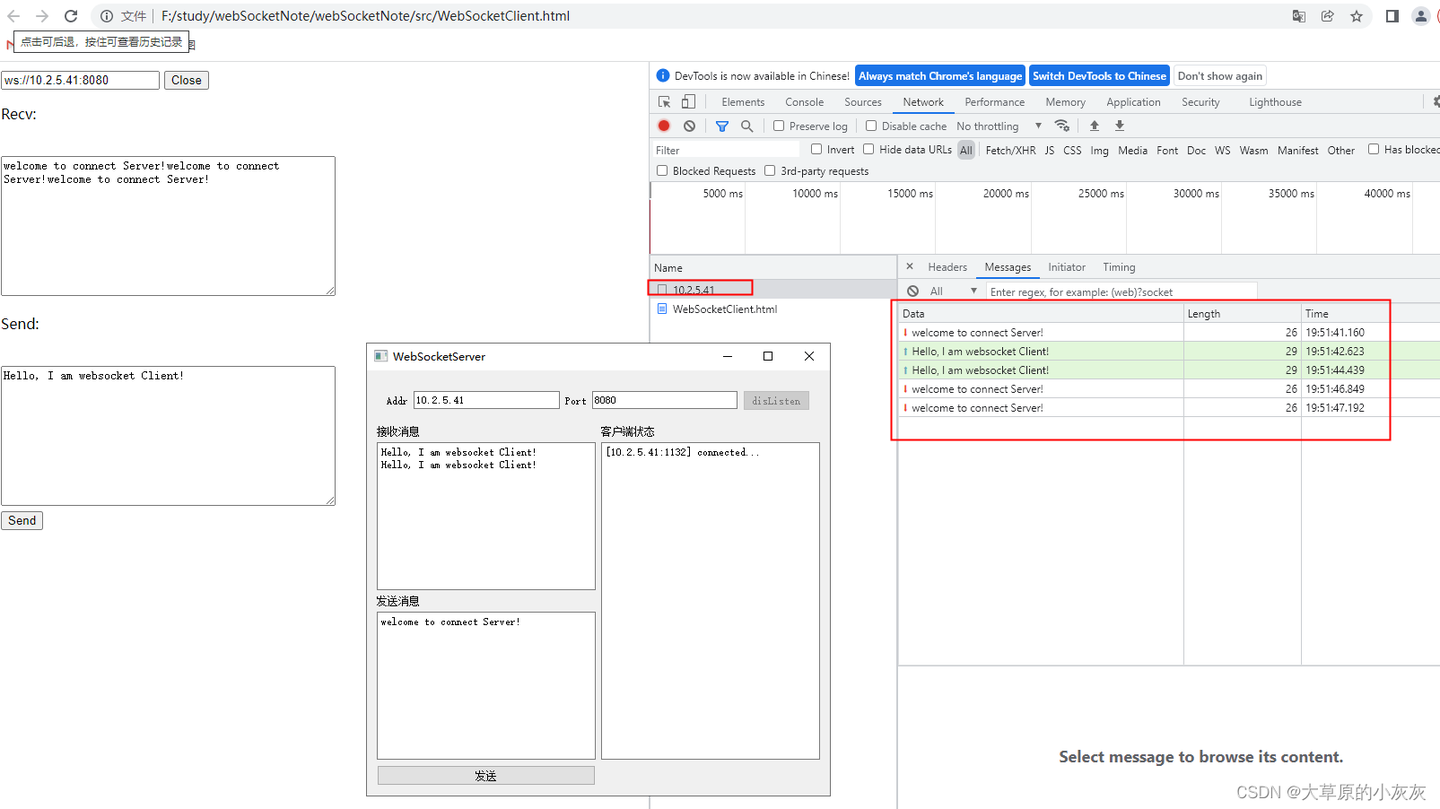Clear the network log
The width and height of the screenshot is (1440, 809).
point(689,126)
